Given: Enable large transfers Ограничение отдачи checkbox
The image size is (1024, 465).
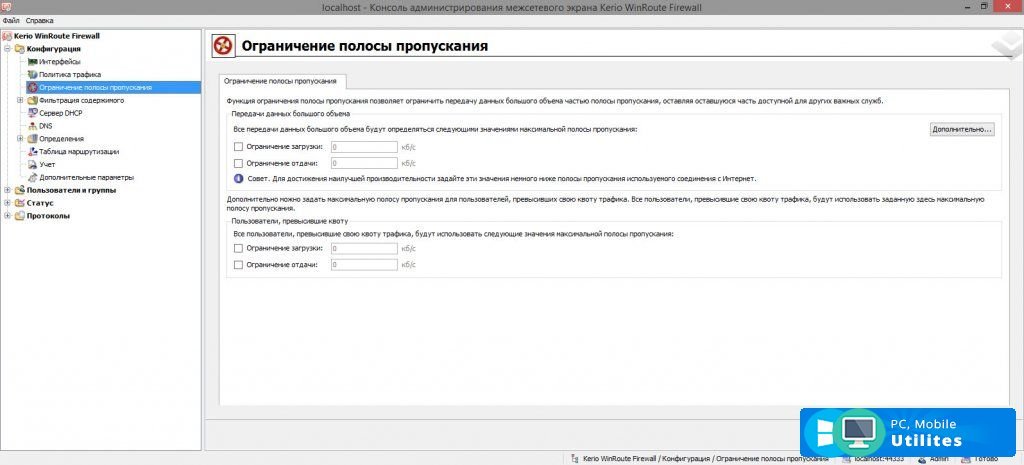Looking at the screenshot, I should [238, 163].
